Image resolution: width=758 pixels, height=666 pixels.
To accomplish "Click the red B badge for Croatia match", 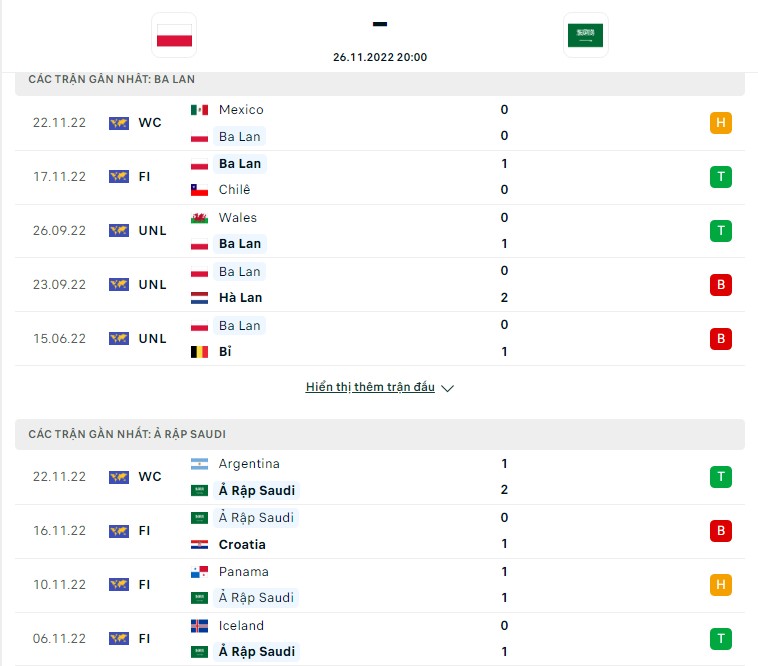I will click(720, 531).
